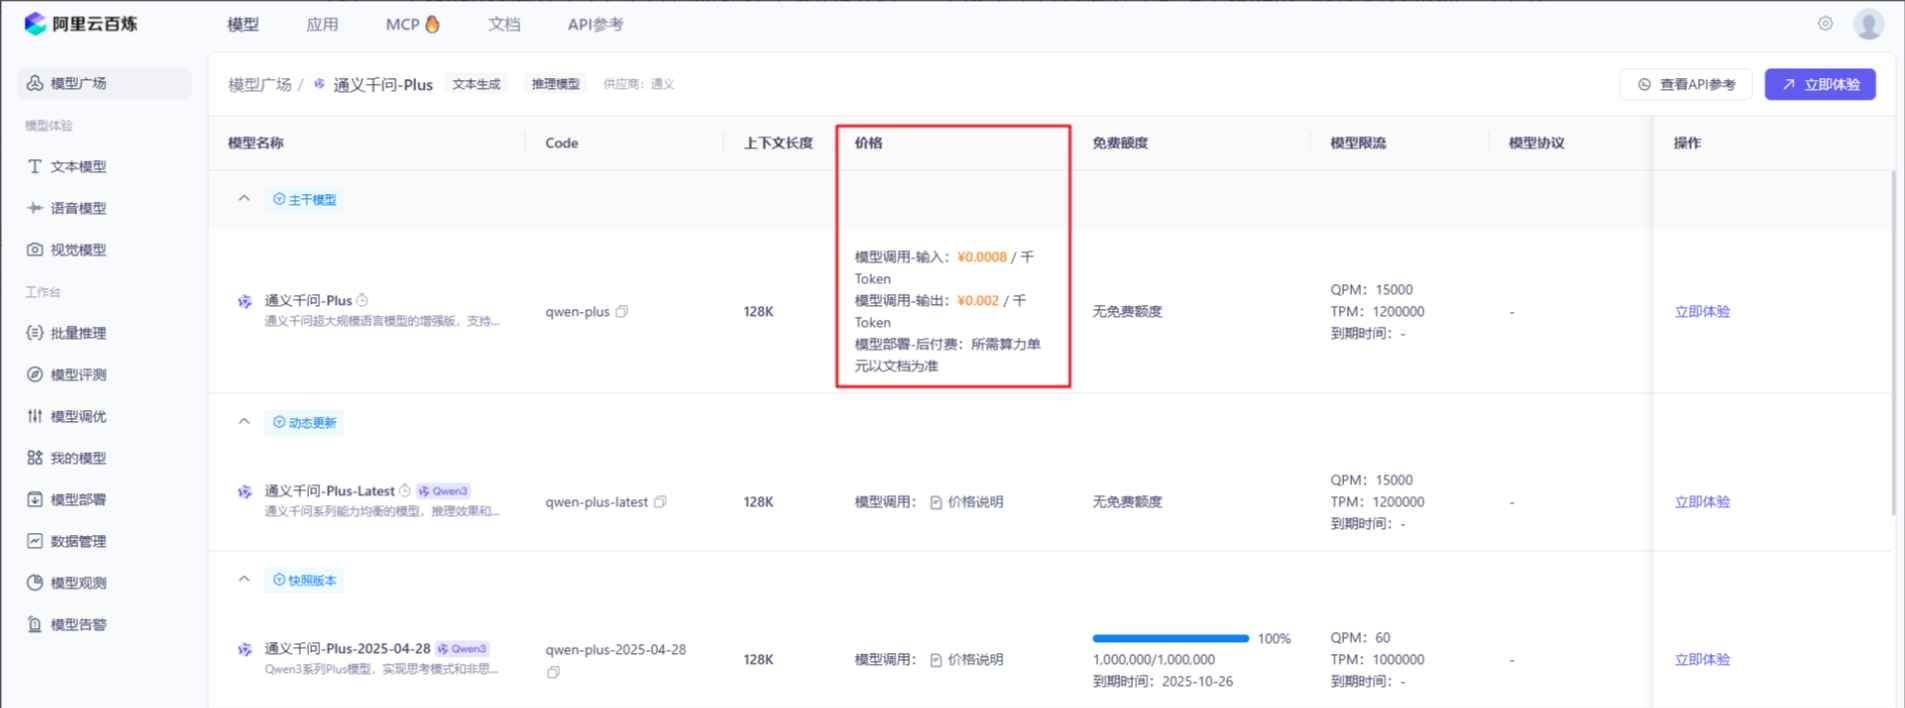
Task: Click the 推理模型 tag
Action: pyautogui.click(x=556, y=84)
